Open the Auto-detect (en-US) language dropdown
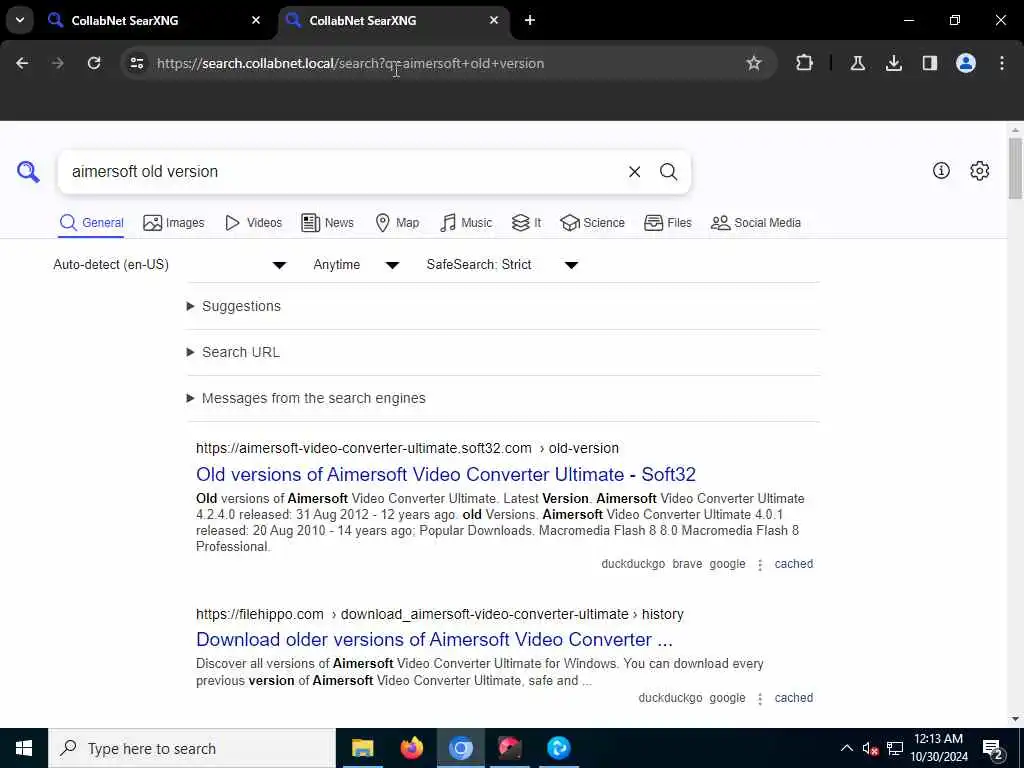1024x768 pixels. point(170,264)
